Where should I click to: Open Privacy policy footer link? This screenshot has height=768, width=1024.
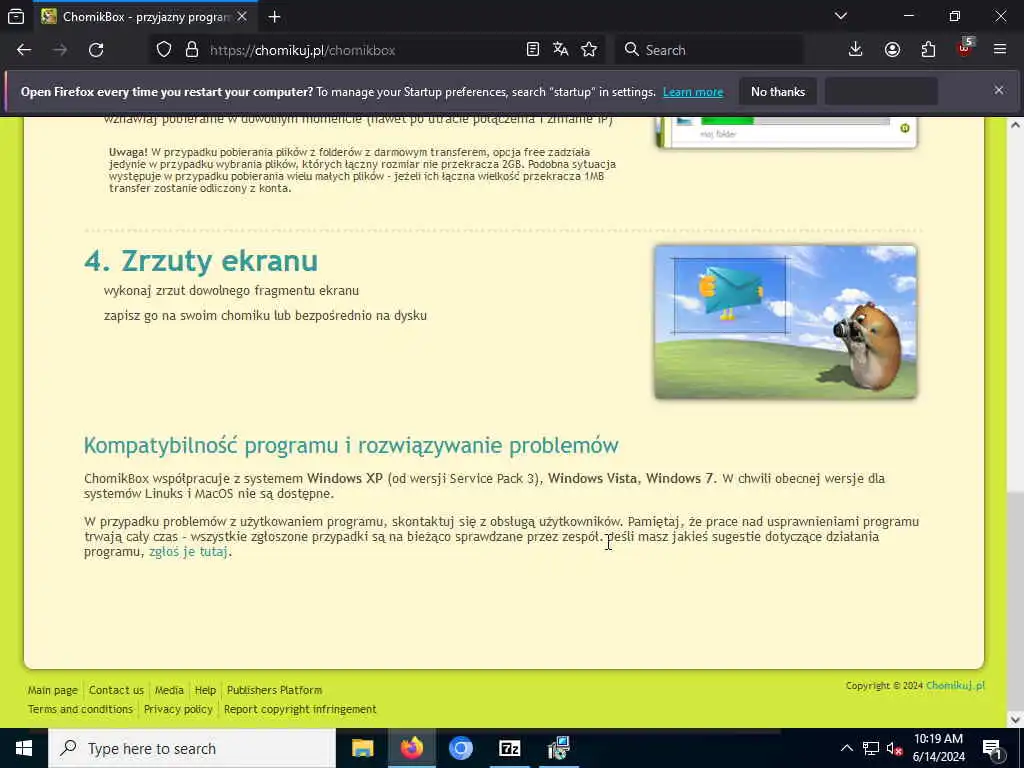(178, 709)
